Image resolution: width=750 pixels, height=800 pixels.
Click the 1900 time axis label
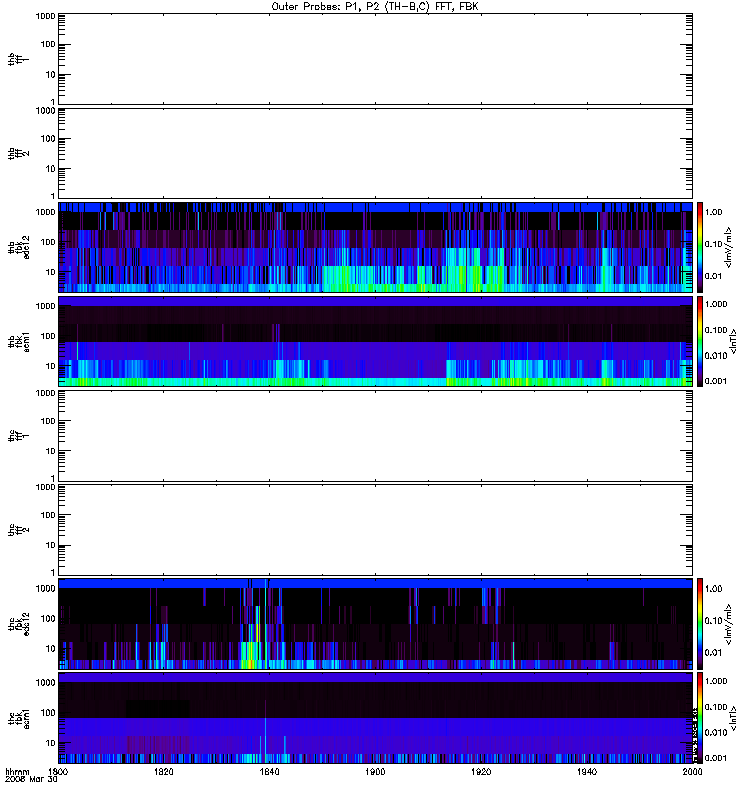[x=375, y=772]
